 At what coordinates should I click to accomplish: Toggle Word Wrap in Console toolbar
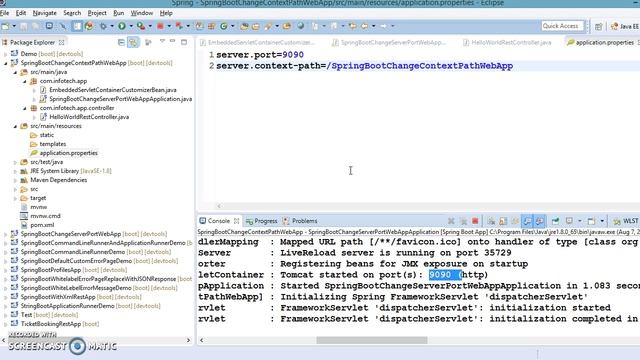point(515,221)
